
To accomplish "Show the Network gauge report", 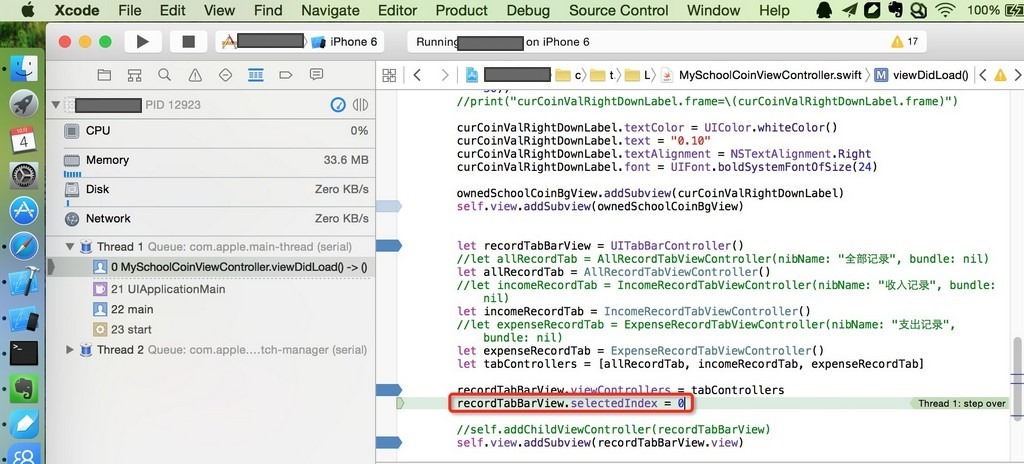I will [210, 219].
